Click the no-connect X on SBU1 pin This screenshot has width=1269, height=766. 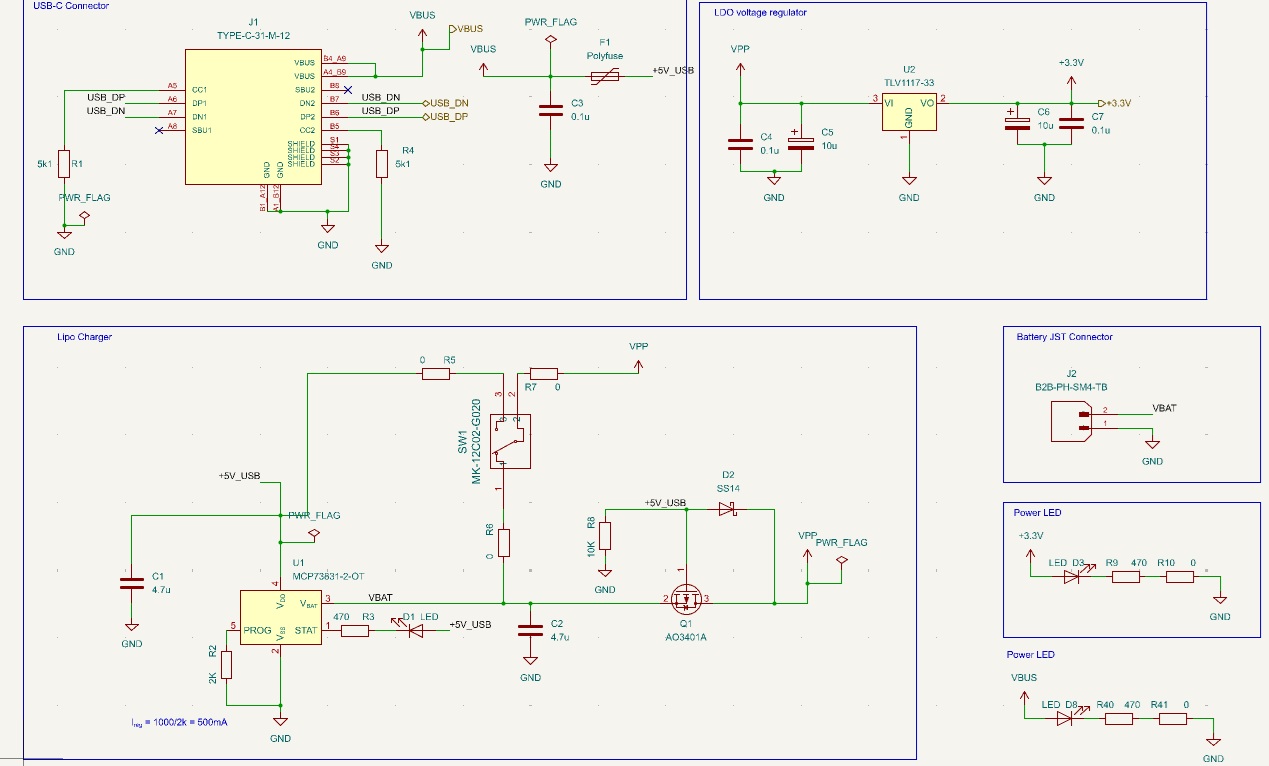point(158,131)
